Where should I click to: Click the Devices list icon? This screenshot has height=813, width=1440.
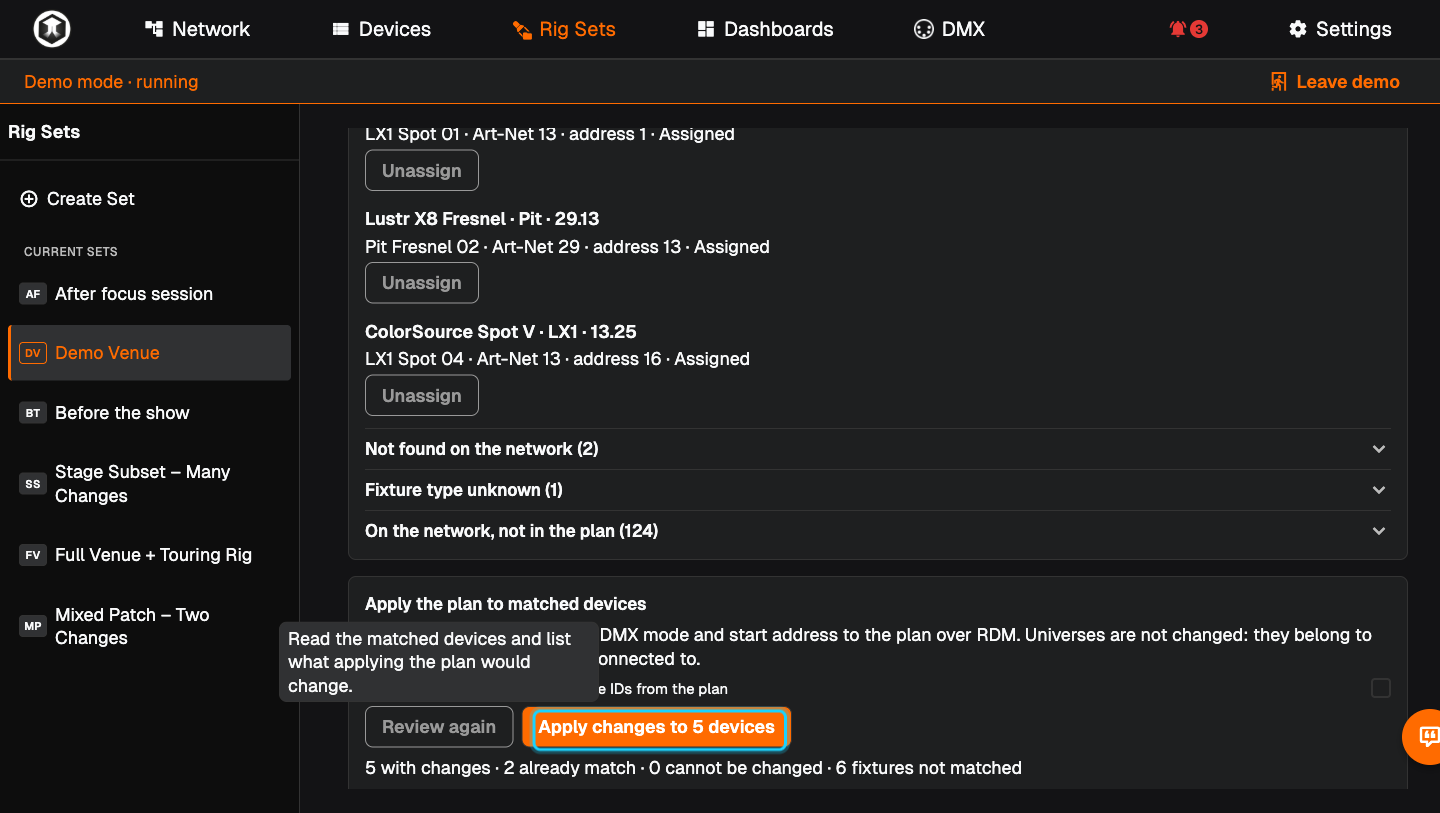click(341, 29)
